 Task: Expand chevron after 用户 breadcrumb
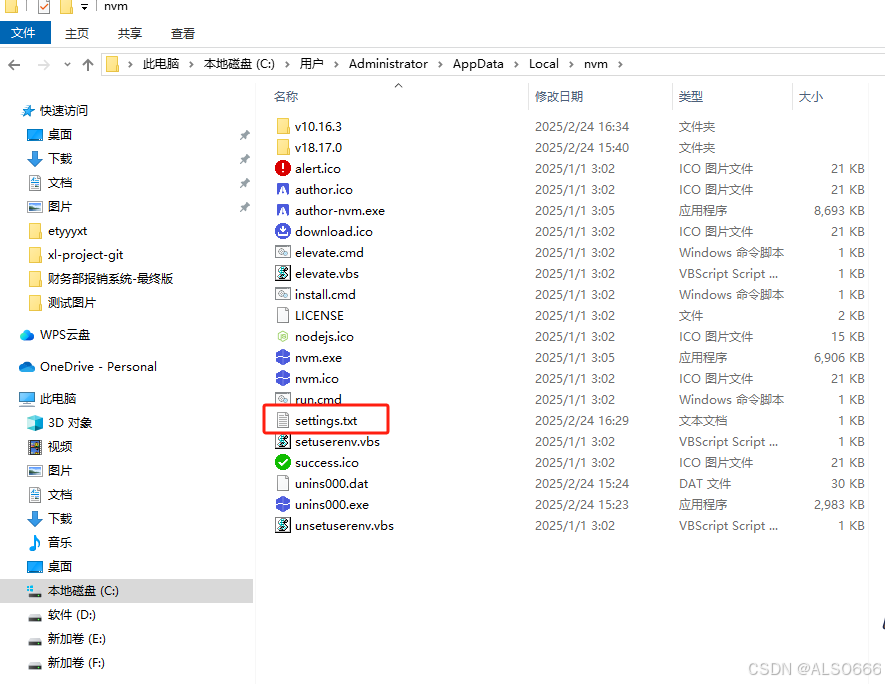click(336, 64)
